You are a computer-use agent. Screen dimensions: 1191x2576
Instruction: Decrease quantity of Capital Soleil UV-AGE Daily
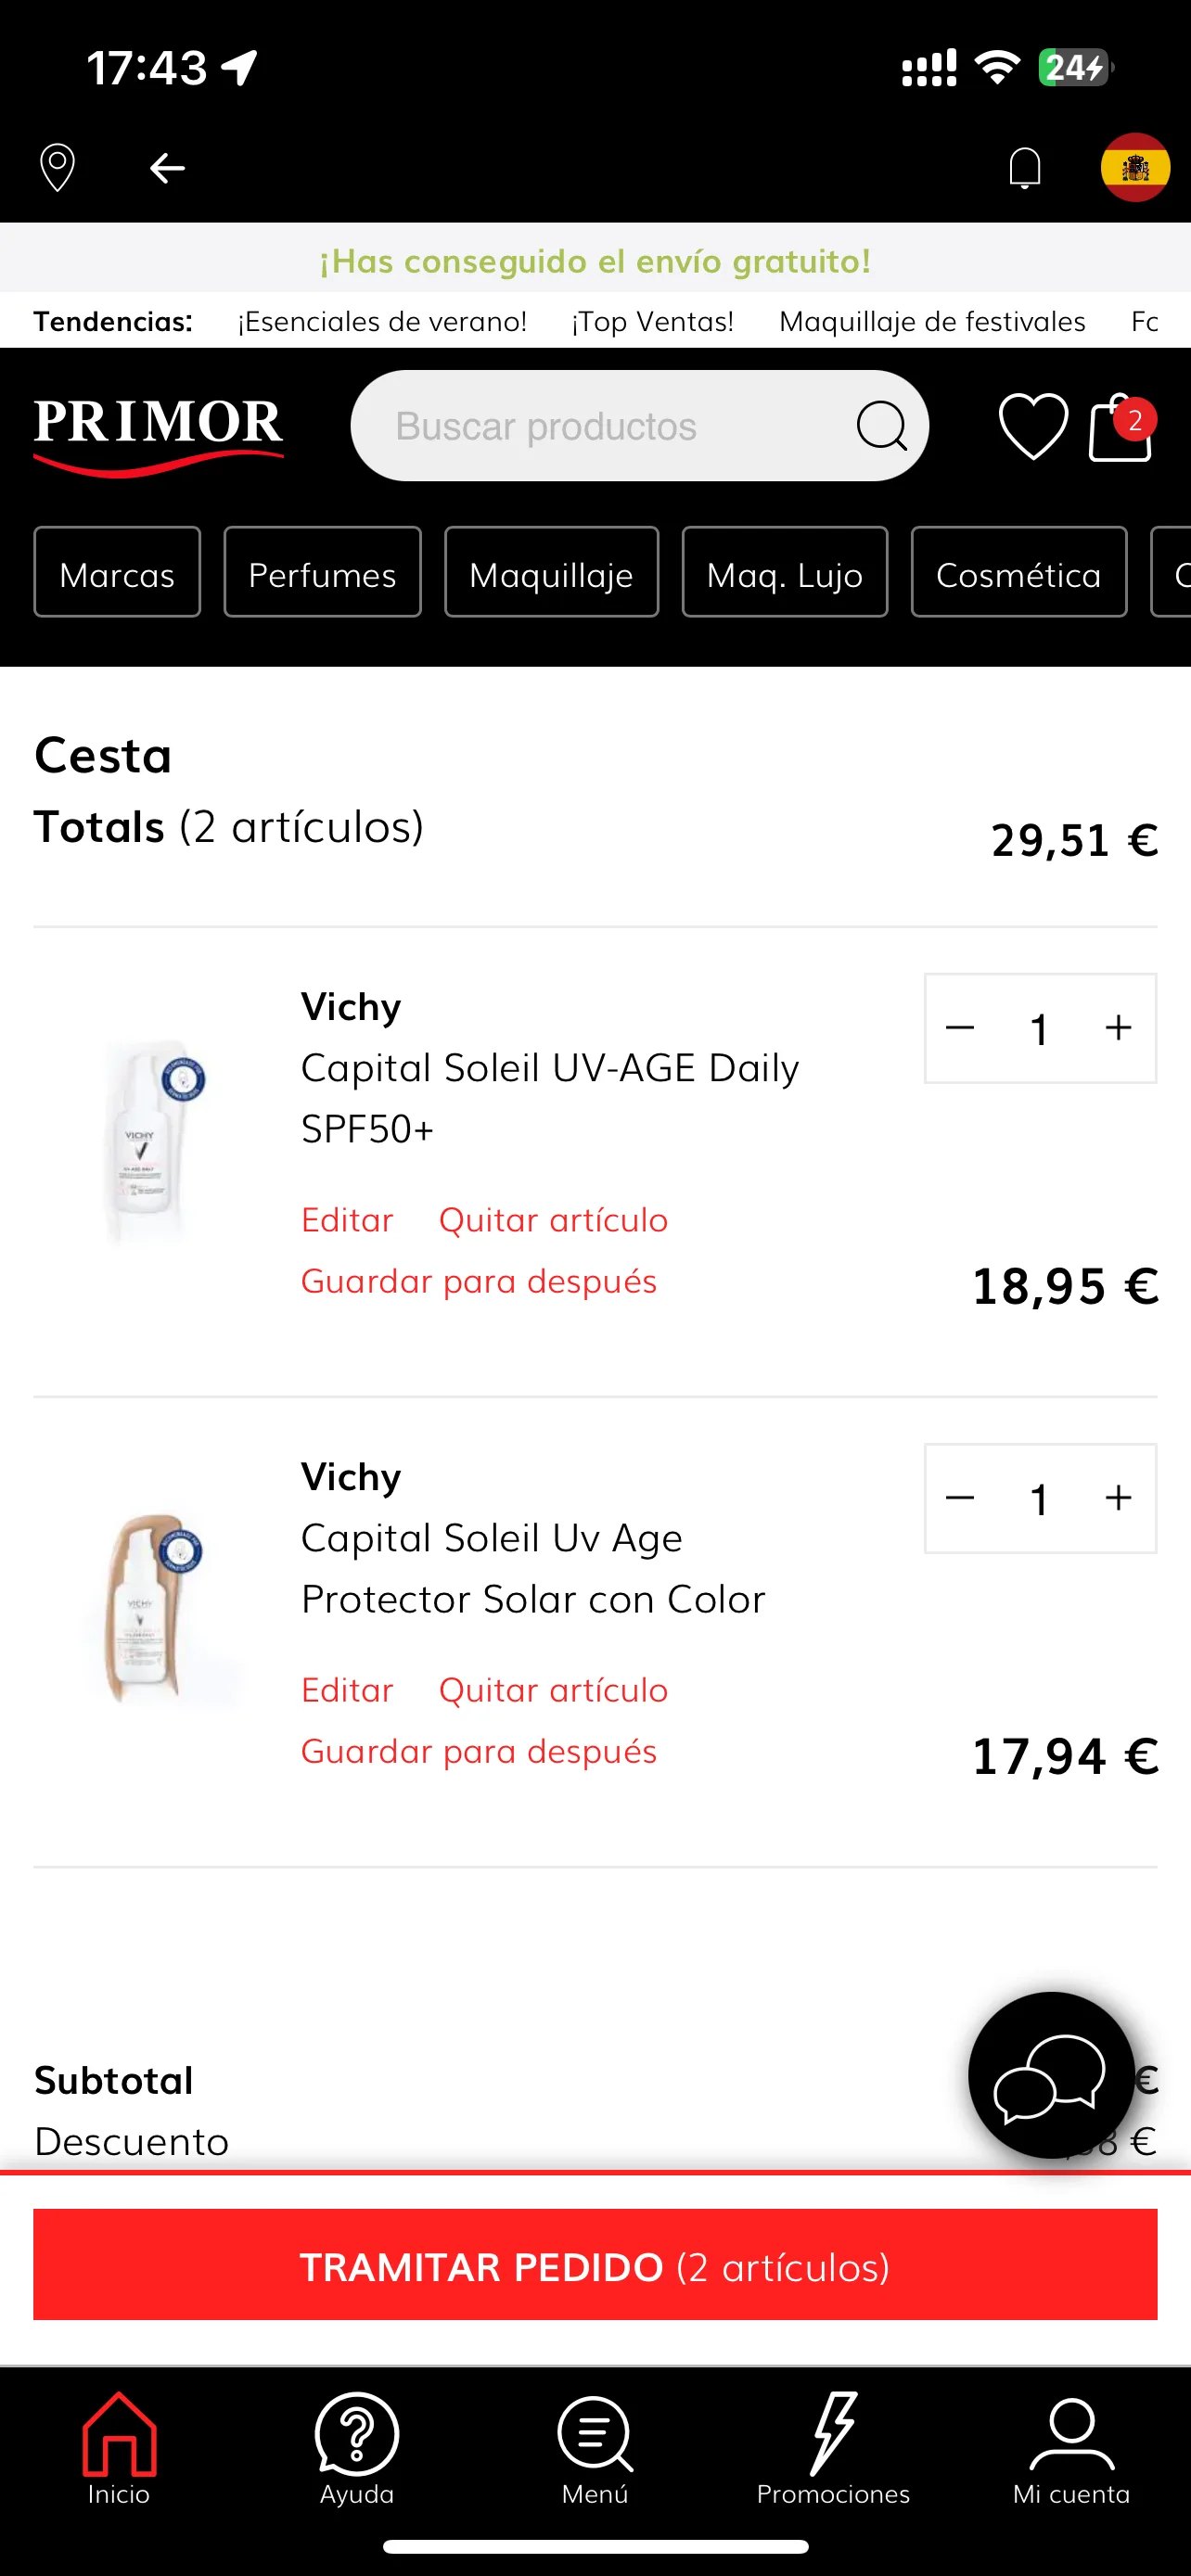click(x=960, y=1028)
